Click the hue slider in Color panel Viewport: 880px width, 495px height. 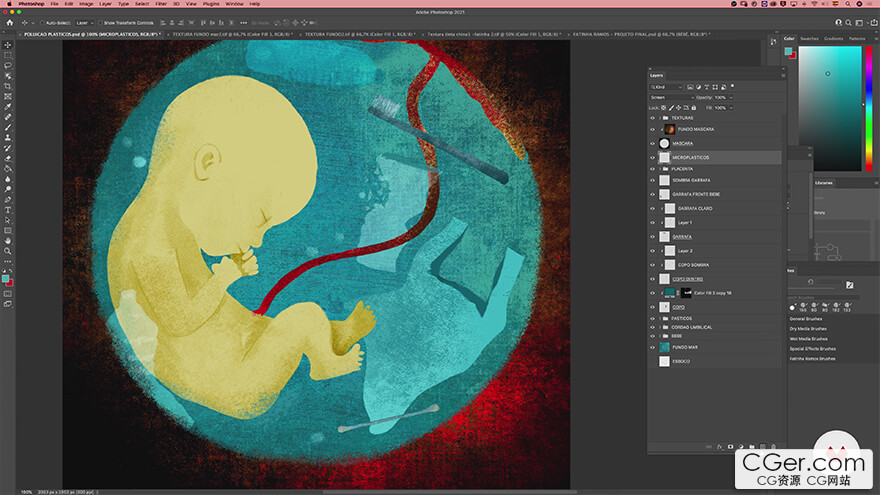click(x=869, y=108)
